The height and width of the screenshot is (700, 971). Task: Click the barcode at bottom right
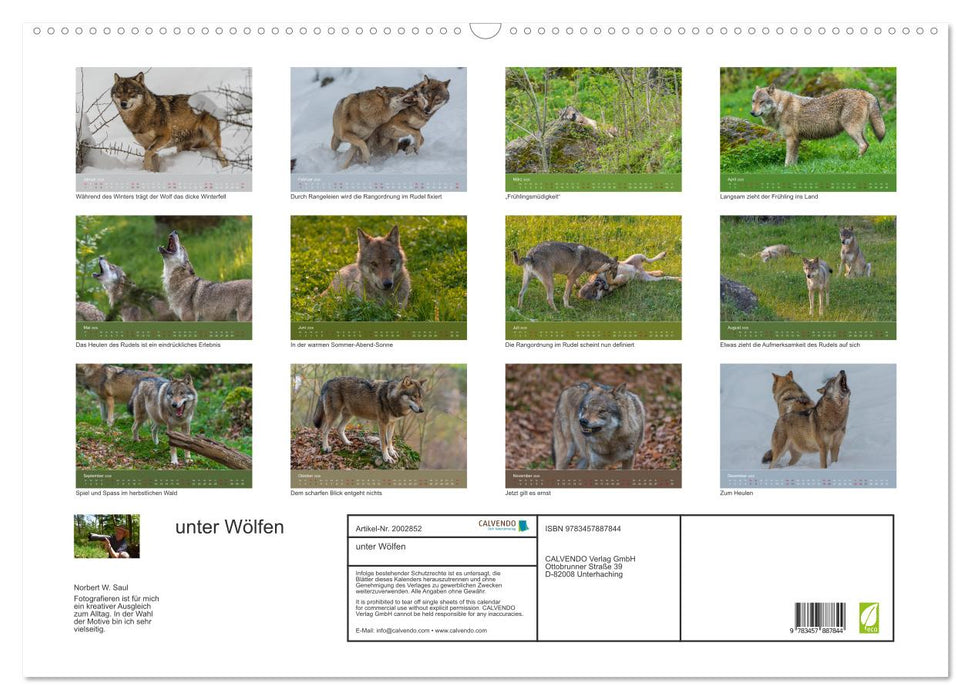point(820,618)
